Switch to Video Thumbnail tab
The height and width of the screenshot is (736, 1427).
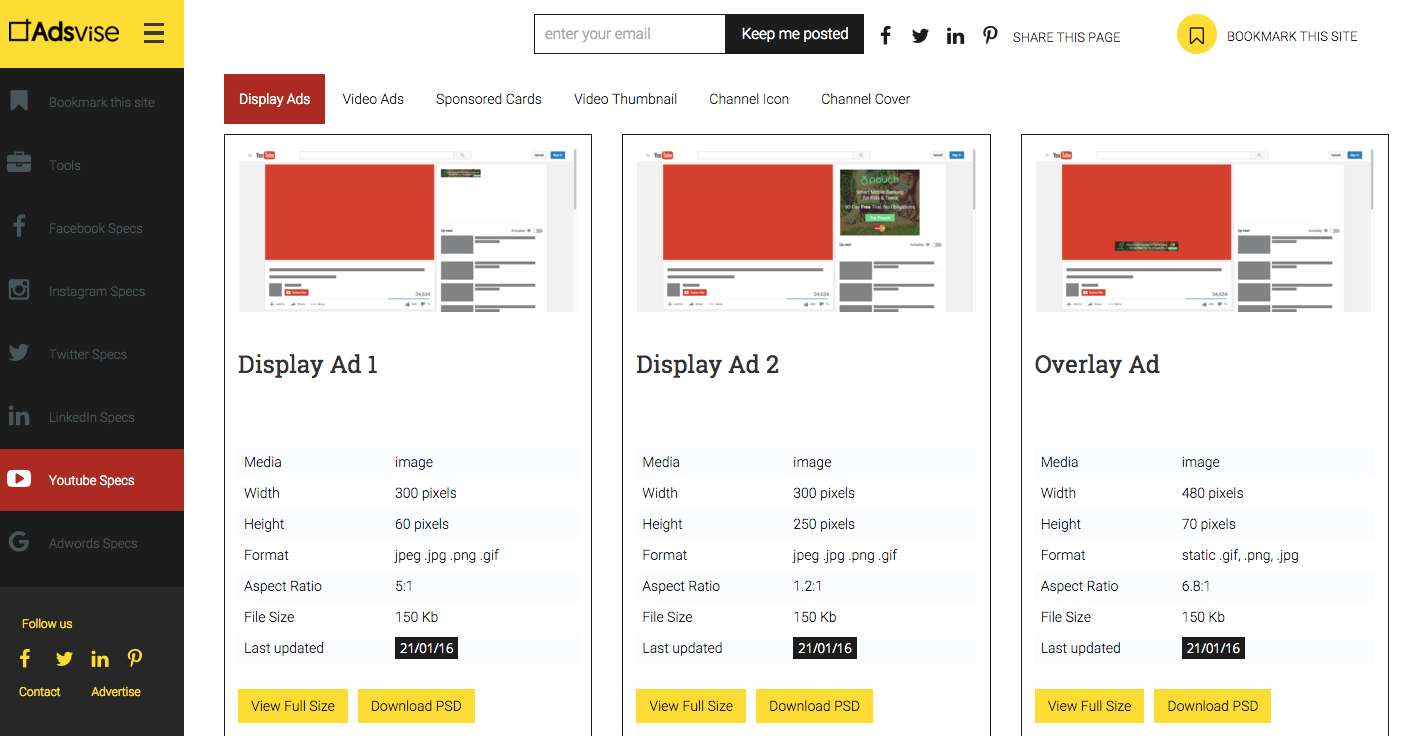(625, 99)
